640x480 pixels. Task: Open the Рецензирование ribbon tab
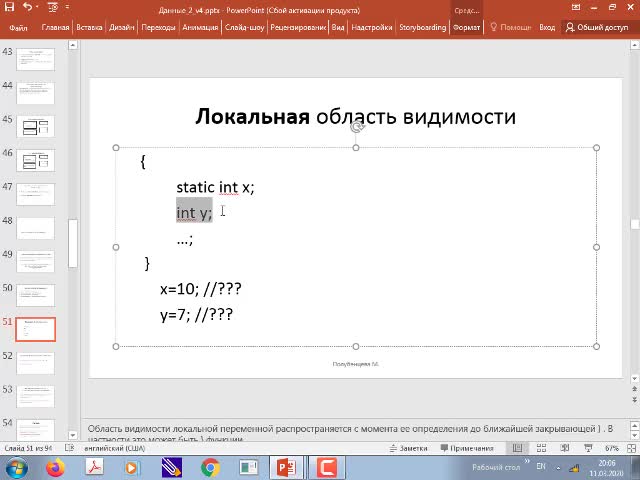(x=298, y=27)
